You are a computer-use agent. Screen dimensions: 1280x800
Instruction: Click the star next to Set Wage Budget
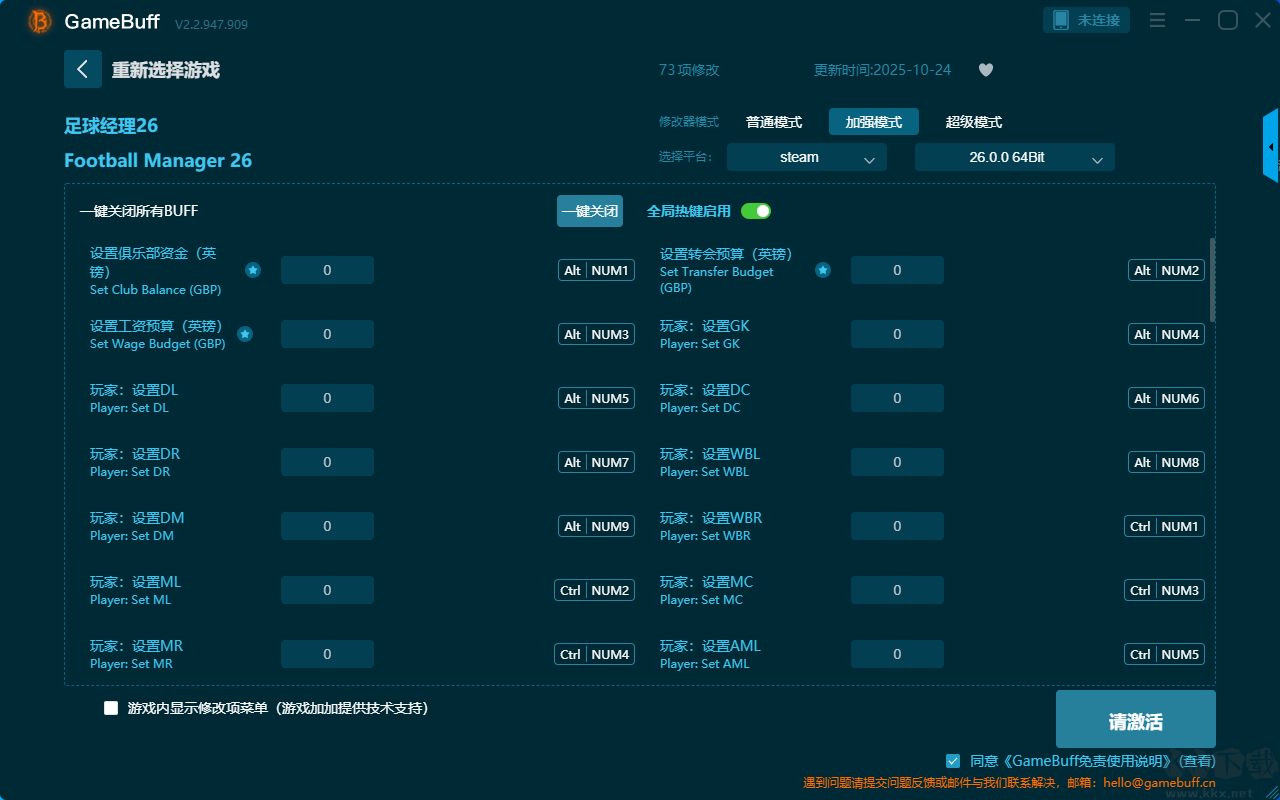coord(245,334)
